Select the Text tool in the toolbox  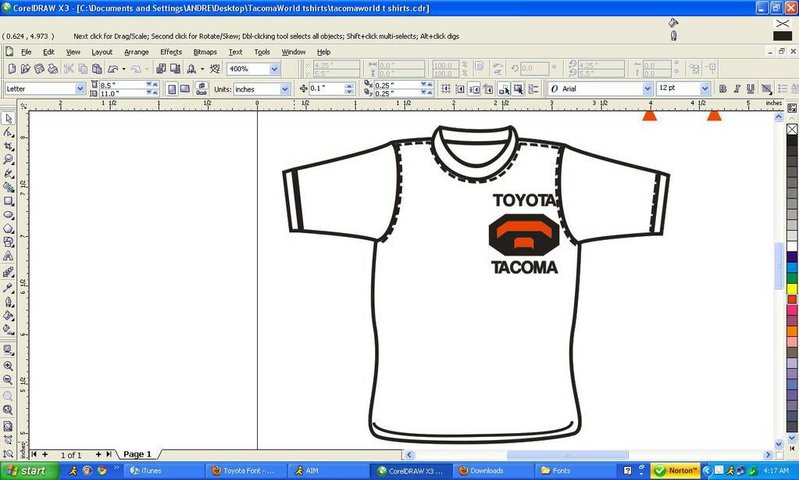8,256
